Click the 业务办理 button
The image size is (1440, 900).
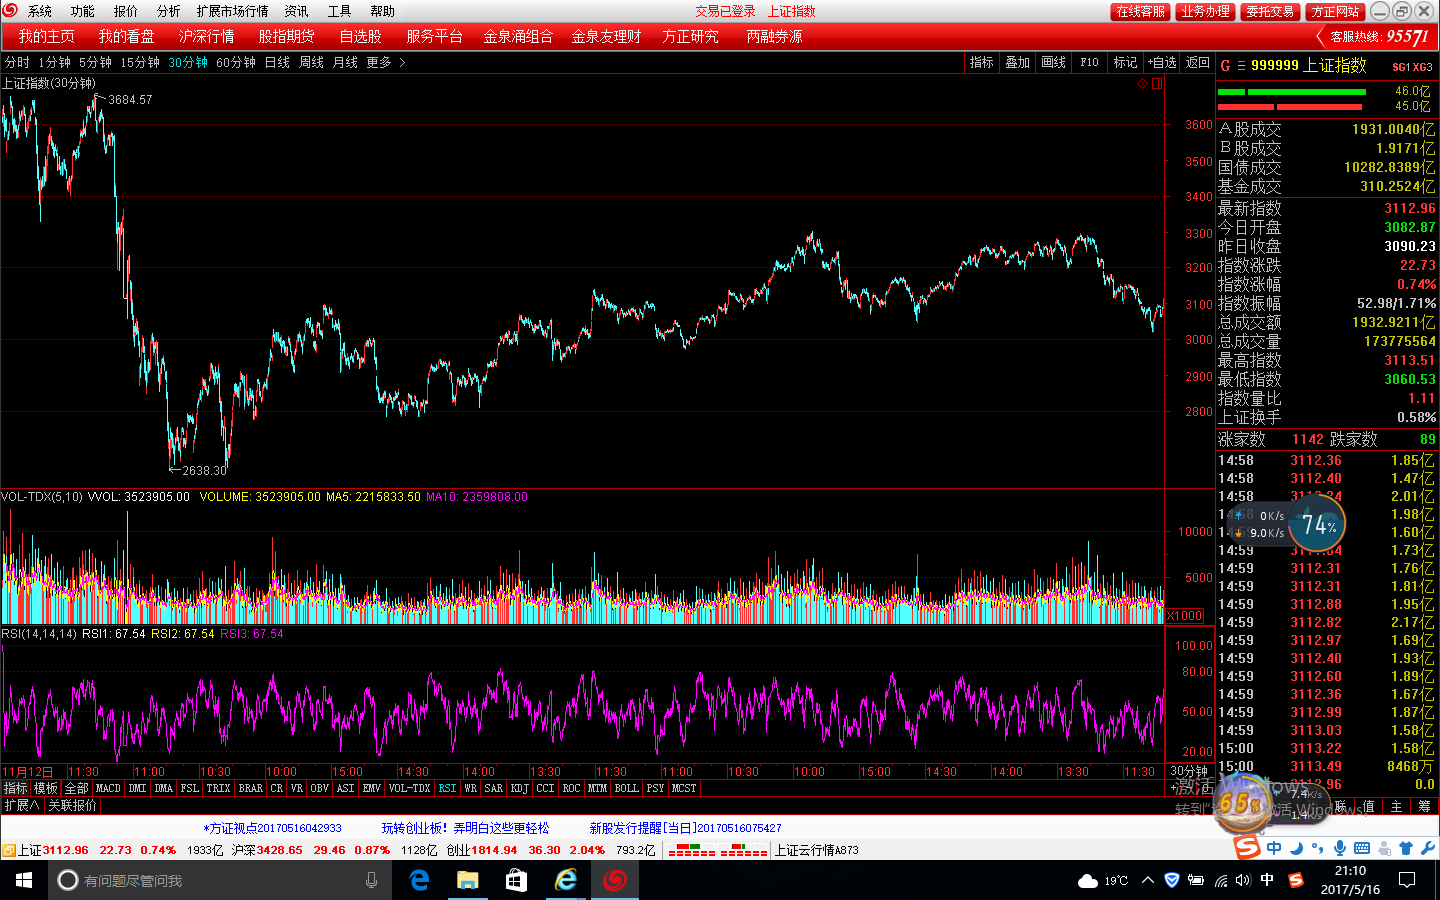[1205, 11]
